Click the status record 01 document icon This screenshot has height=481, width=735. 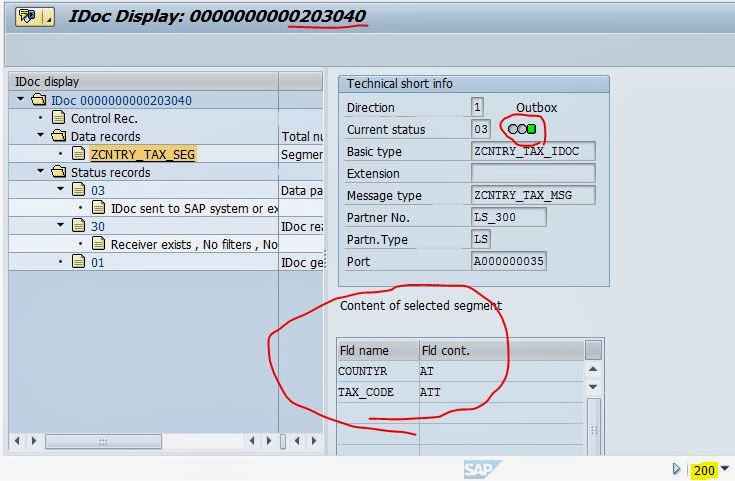pyautogui.click(x=78, y=262)
